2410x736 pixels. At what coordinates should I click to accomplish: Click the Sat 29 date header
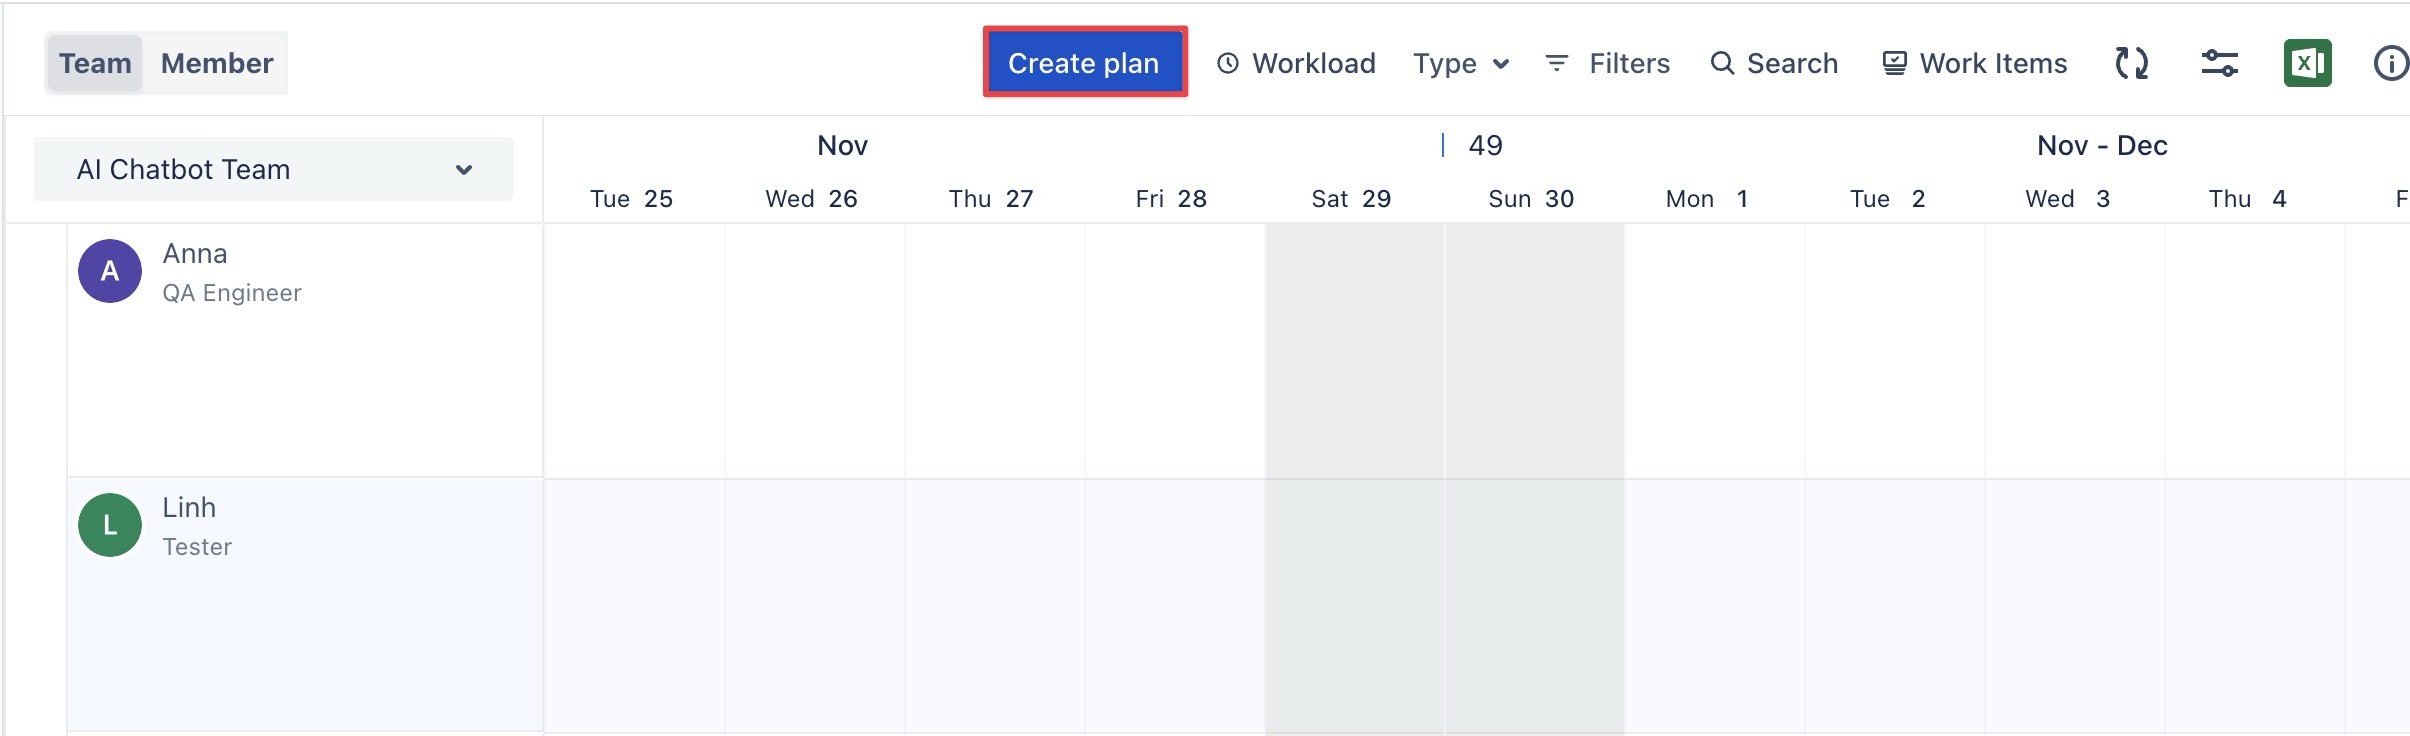click(x=1351, y=199)
